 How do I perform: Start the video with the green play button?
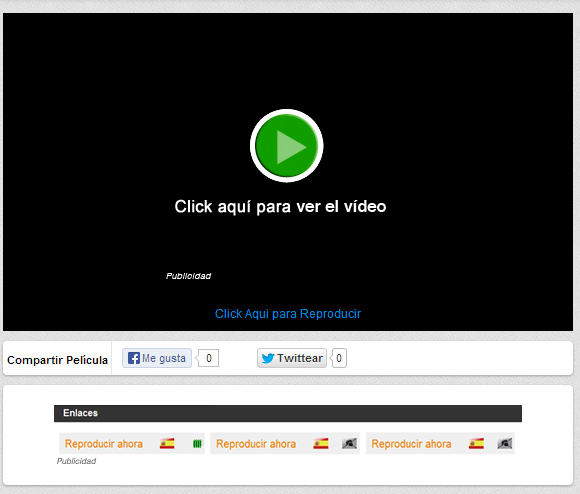point(287,146)
